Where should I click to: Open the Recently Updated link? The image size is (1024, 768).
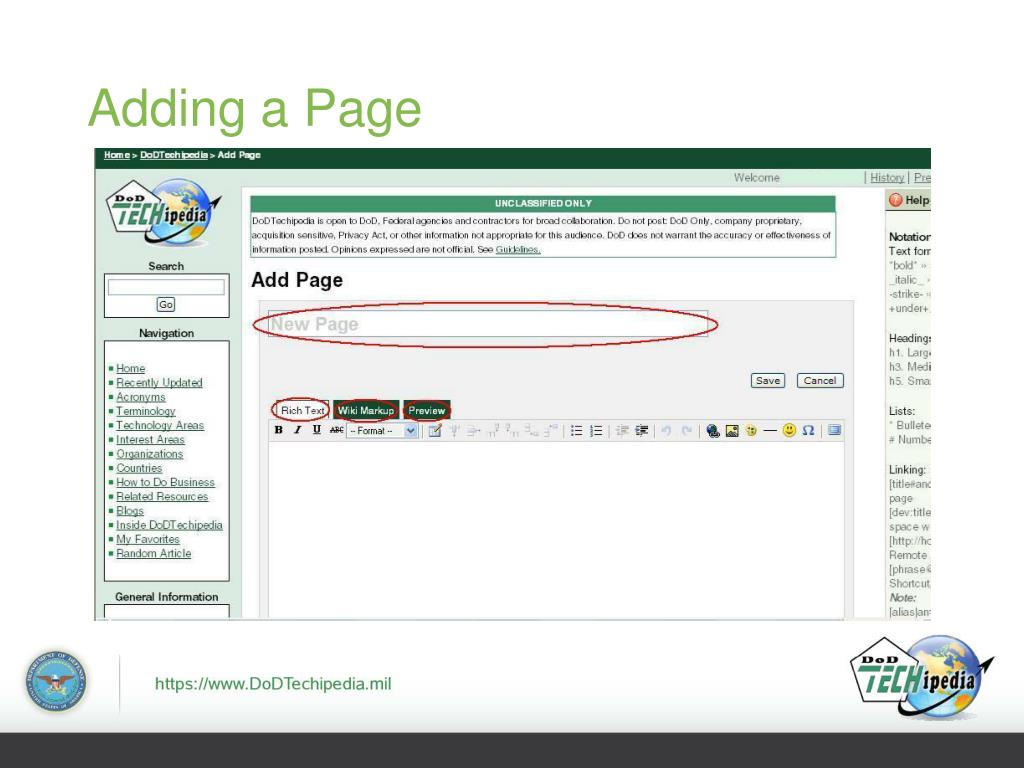tap(159, 383)
